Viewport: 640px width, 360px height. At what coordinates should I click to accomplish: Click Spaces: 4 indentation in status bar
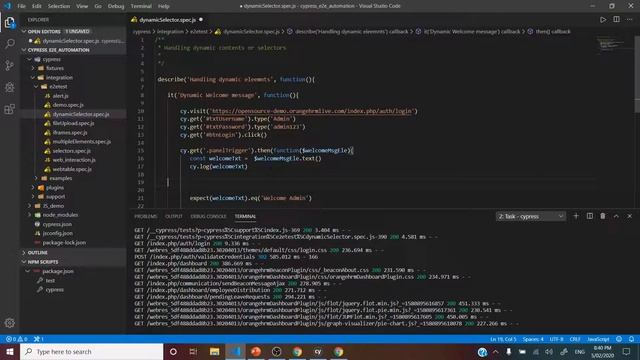click(x=533, y=339)
